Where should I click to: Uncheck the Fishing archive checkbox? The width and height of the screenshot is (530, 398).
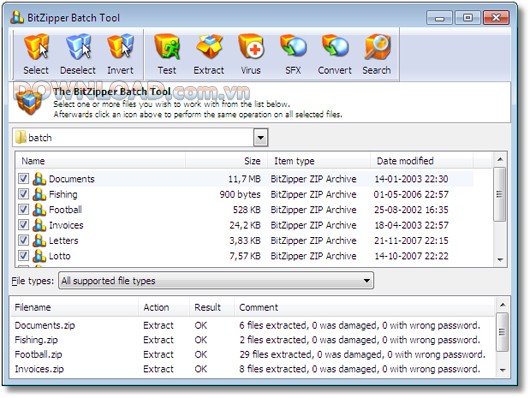(x=23, y=194)
